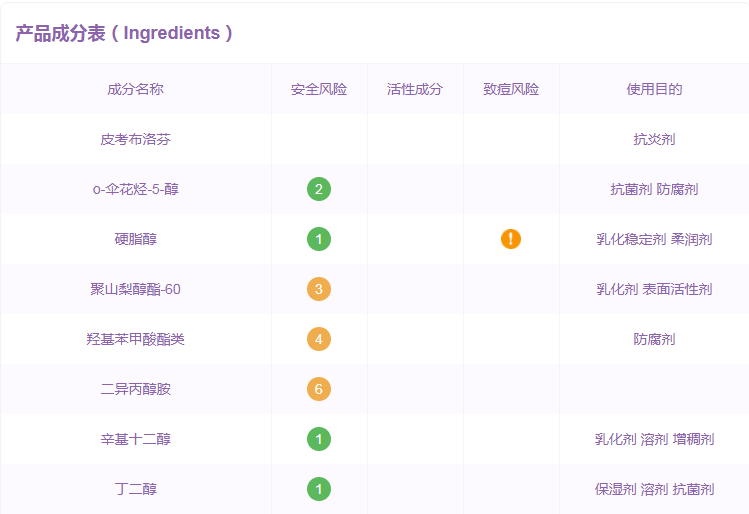The width and height of the screenshot is (749, 514).
Task: Open ingredient link o-伞花烃-5-醇
Action: pyautogui.click(x=136, y=189)
